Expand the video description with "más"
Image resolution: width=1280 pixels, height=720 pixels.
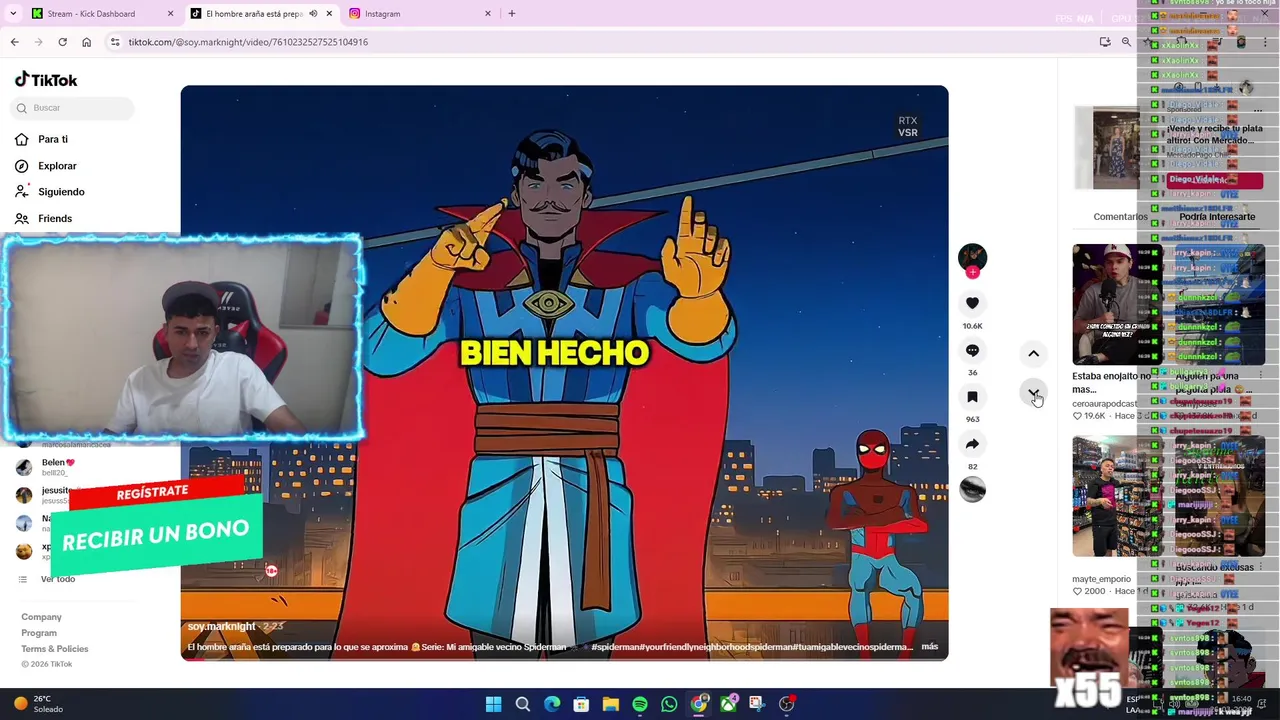pos(930,647)
